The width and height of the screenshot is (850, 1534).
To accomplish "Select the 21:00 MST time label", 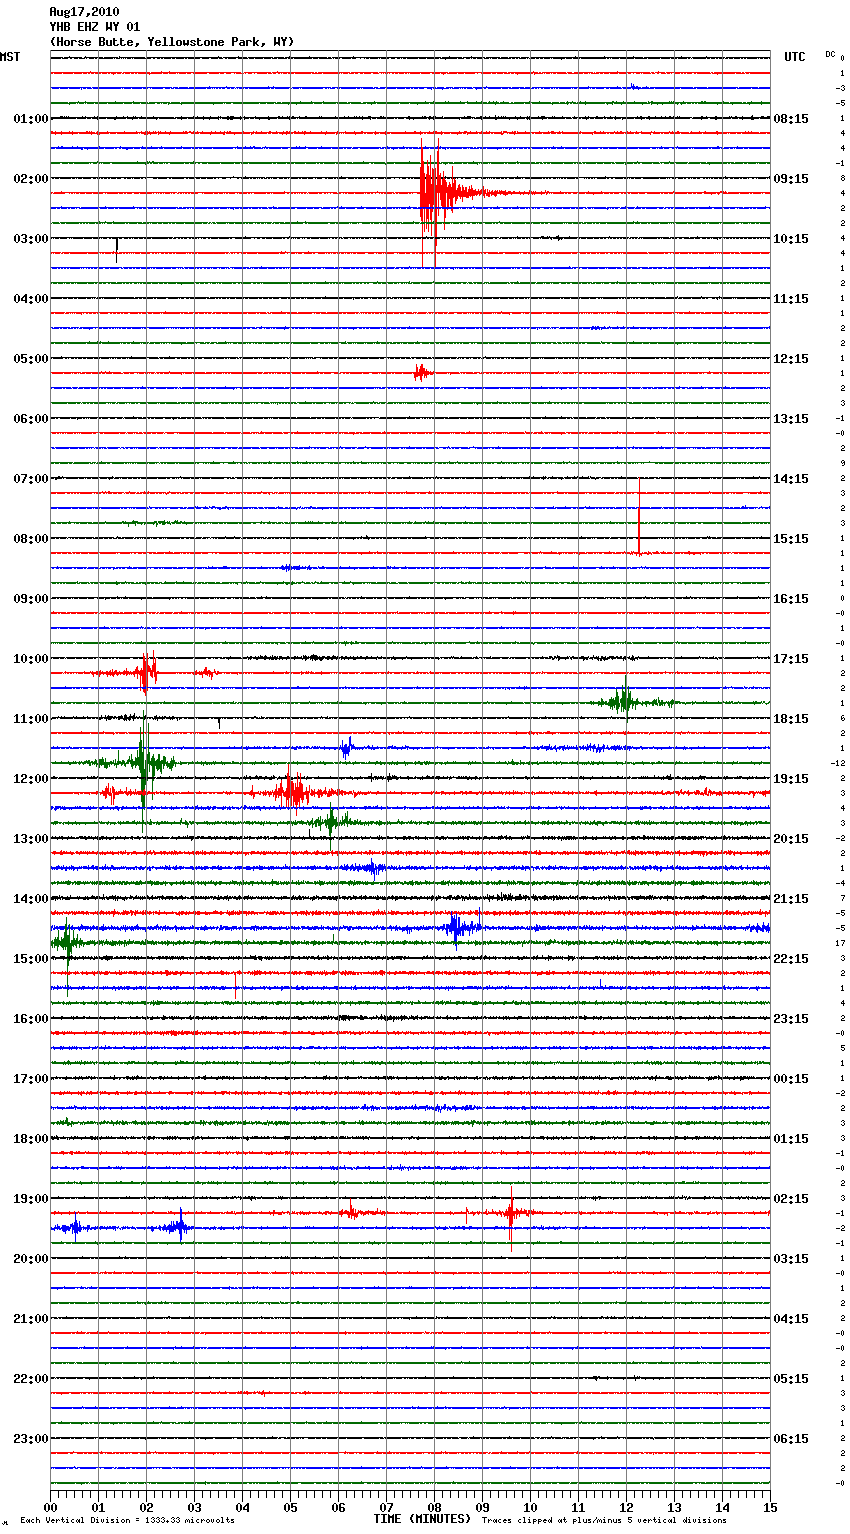I will 31,1319.
